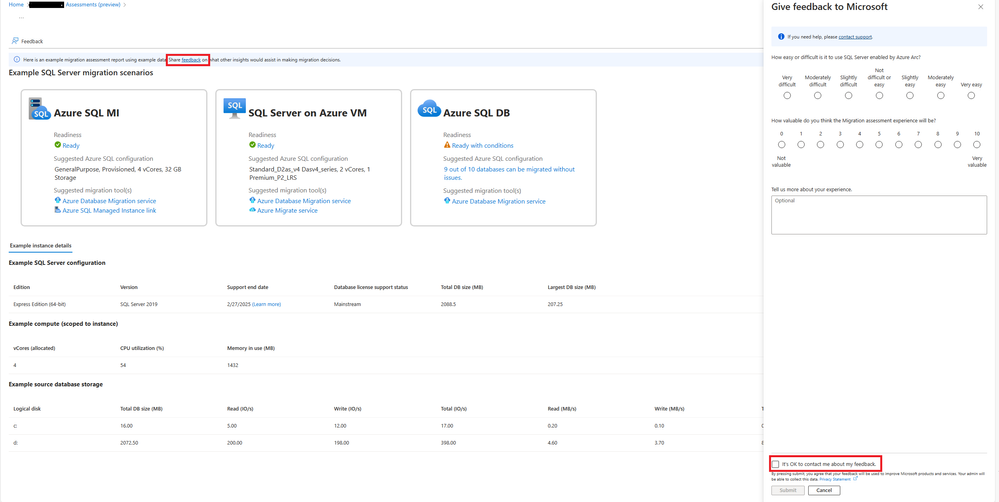Check the OK to contact me checkbox

(775, 464)
